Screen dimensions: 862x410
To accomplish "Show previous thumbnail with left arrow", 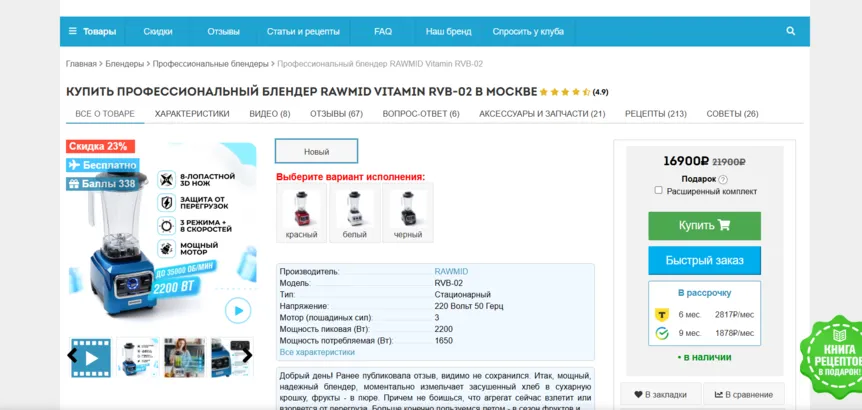I will (72, 356).
